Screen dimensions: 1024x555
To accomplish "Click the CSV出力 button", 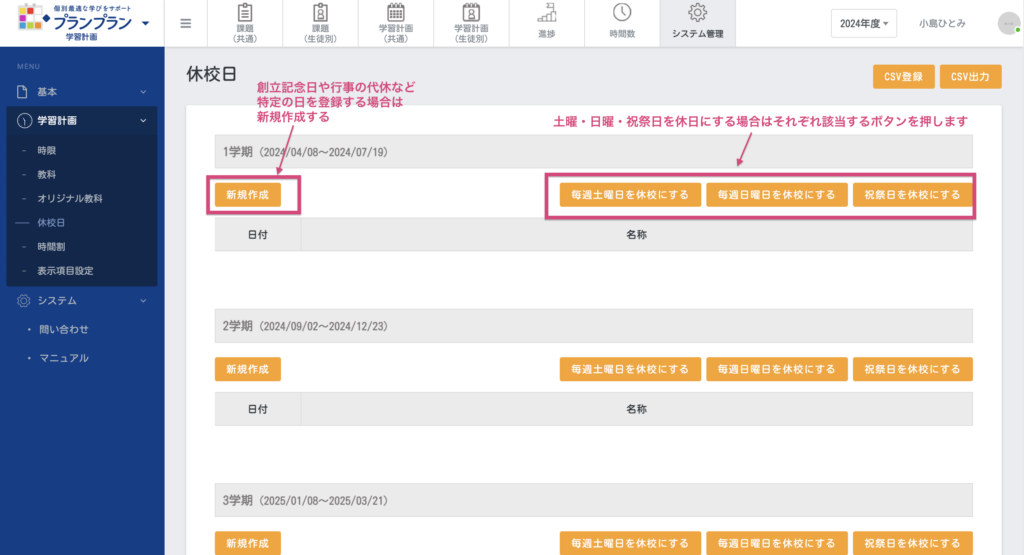I will 970,76.
